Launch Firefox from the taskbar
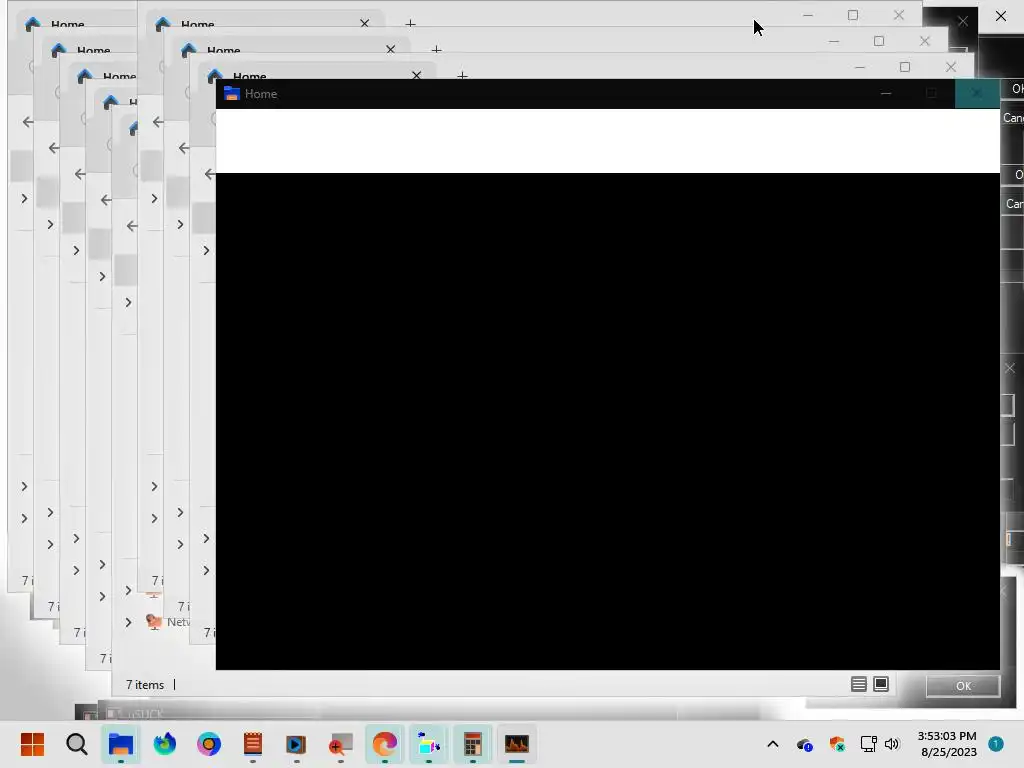The height and width of the screenshot is (768, 1024). pyautogui.click(x=165, y=744)
